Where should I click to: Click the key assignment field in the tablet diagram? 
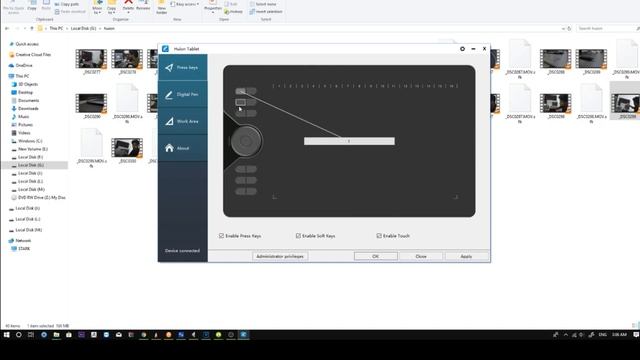coord(349,141)
